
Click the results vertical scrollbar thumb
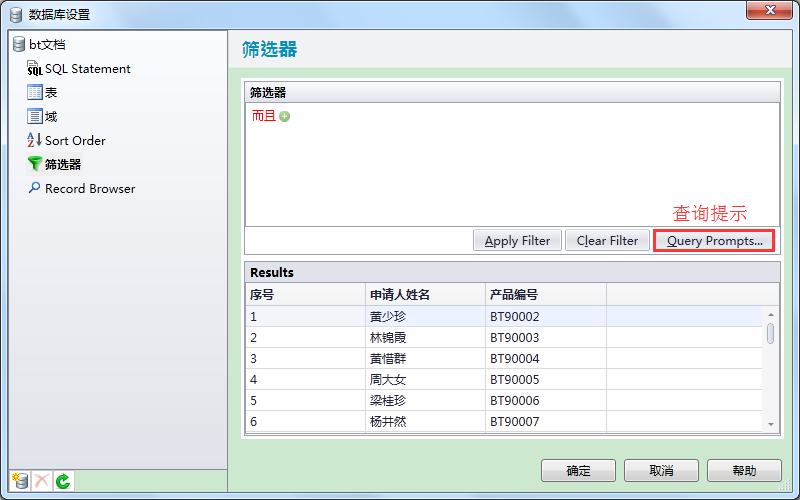coord(771,334)
